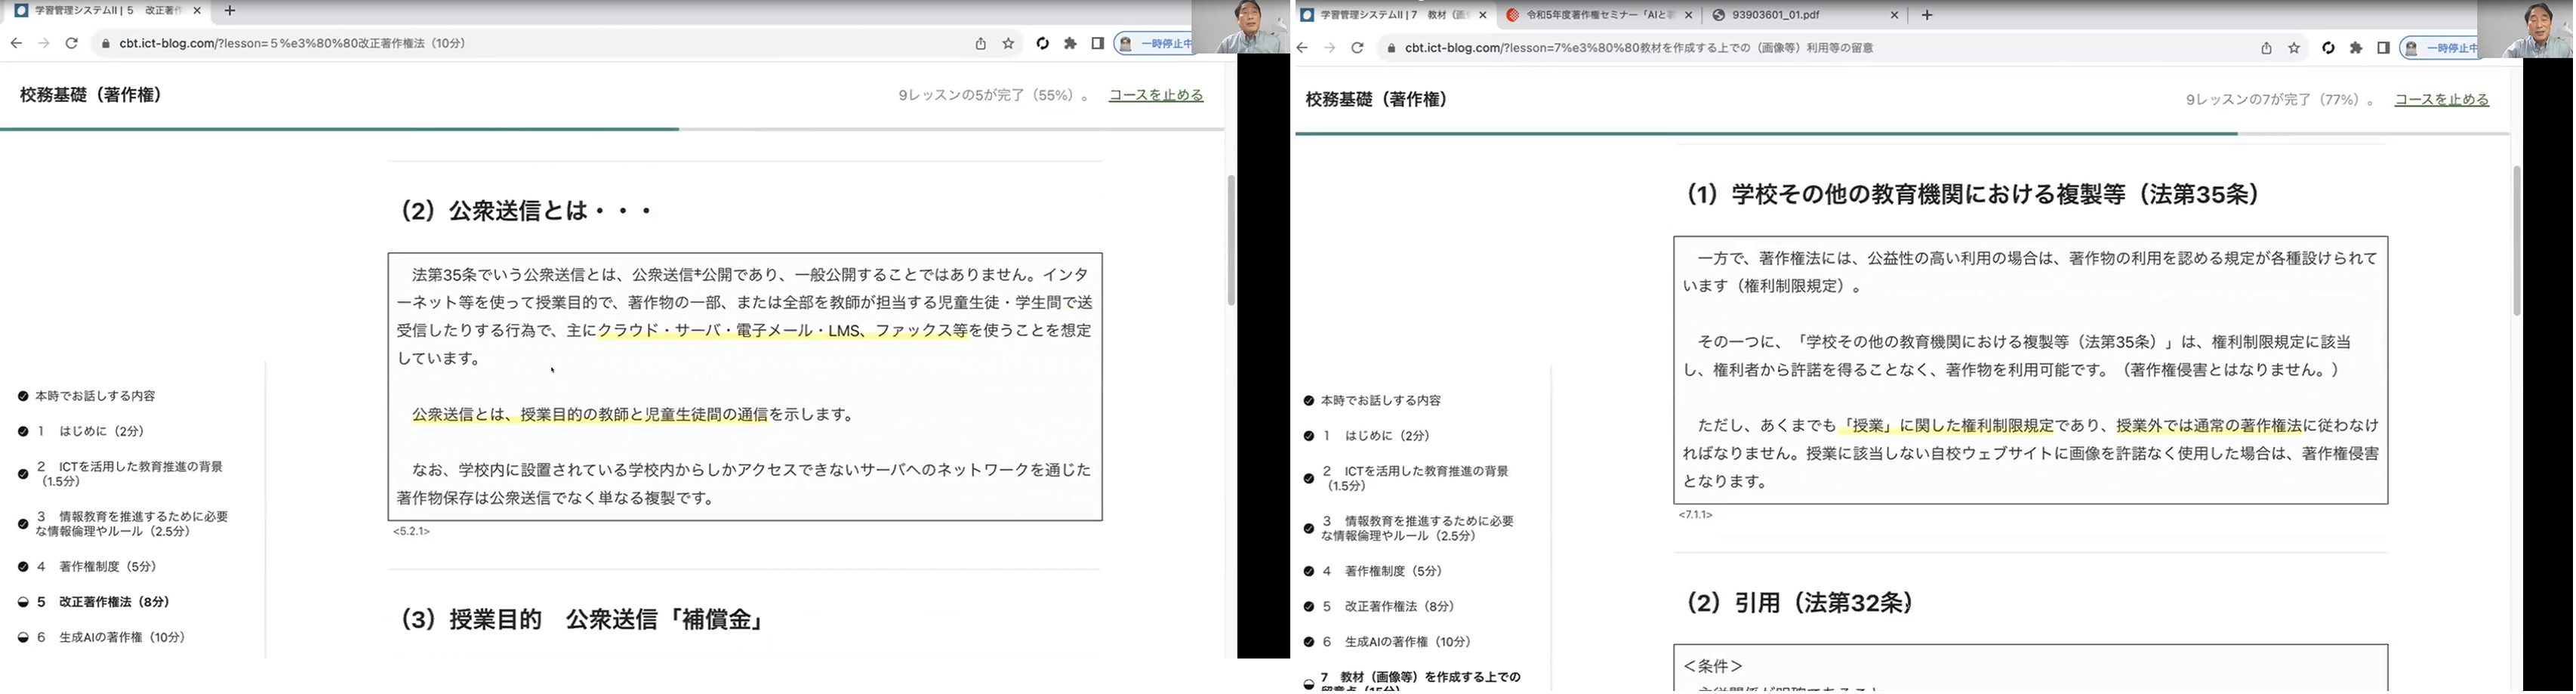Open lesson 4 著作権制度 in the left sidebar
This screenshot has width=2576, height=694.
pyautogui.click(x=97, y=567)
